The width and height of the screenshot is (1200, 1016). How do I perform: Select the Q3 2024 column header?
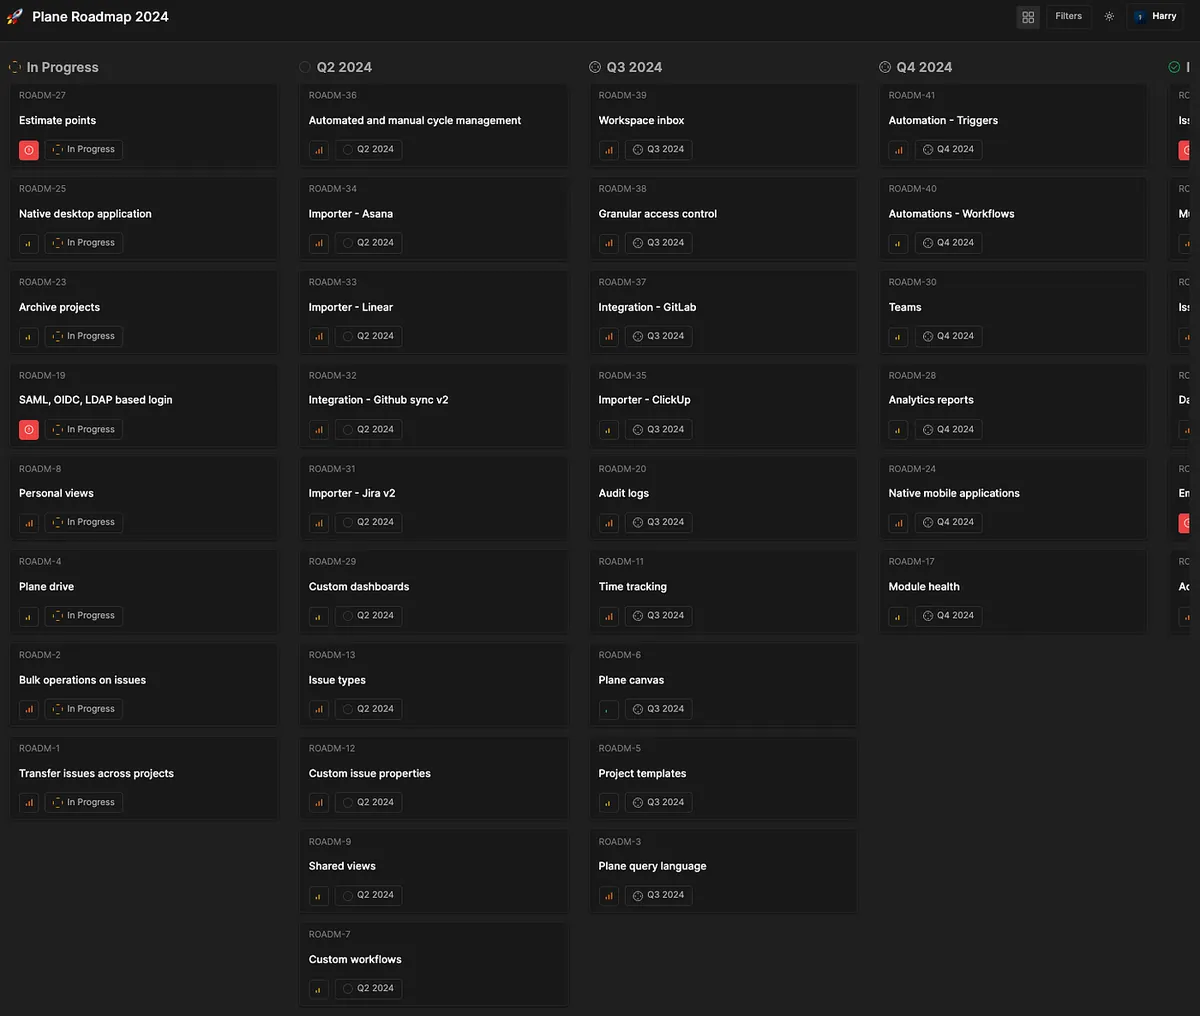pos(634,67)
